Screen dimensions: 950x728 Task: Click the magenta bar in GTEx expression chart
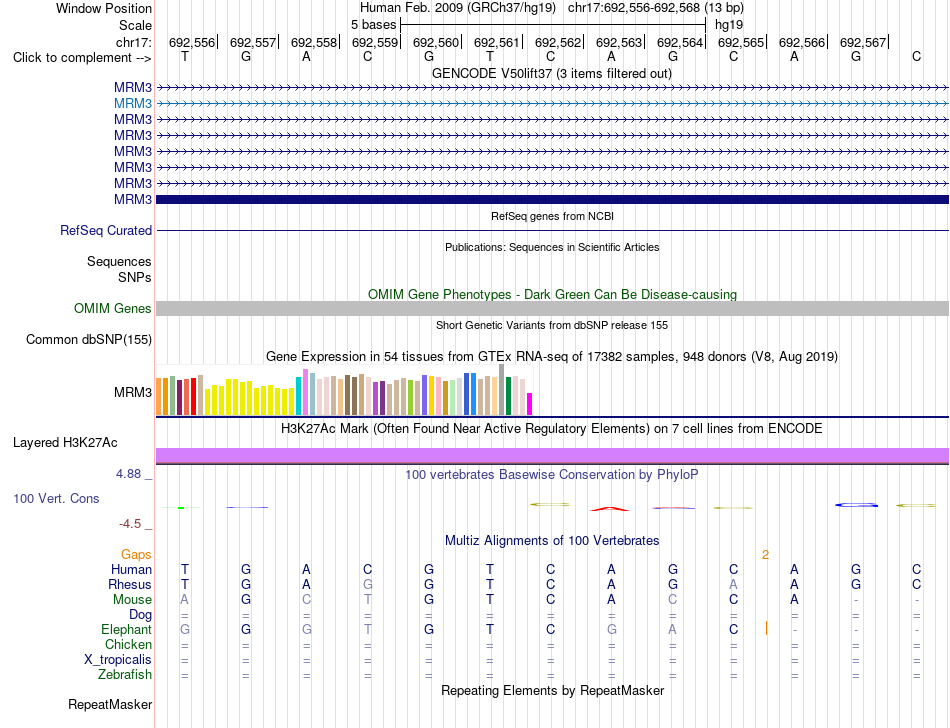530,404
